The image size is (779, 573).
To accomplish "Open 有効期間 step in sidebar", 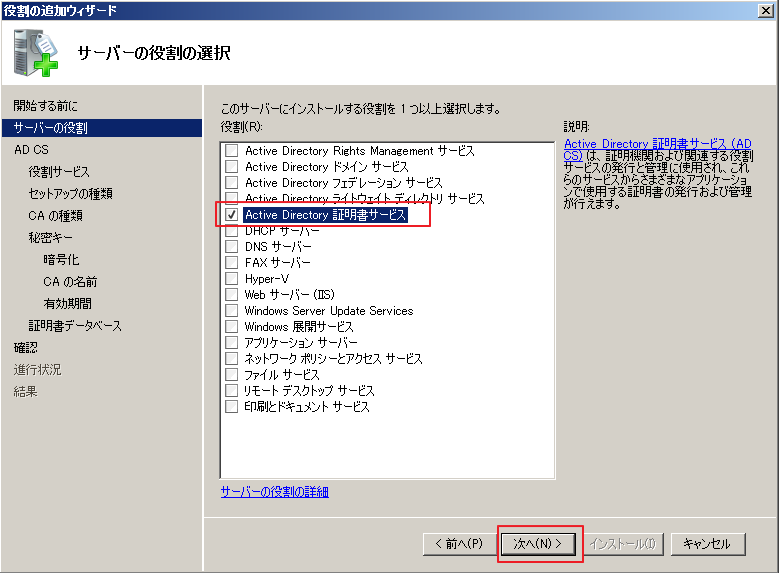I will pyautogui.click(x=67, y=304).
